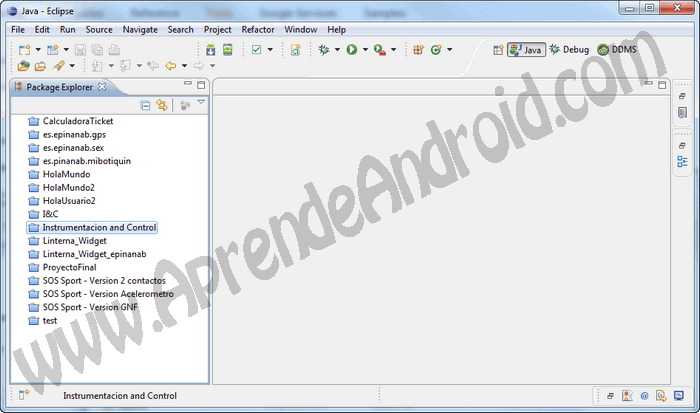Open the Run dropdown arrow
Viewport: 700px width, 413px height.
point(365,50)
